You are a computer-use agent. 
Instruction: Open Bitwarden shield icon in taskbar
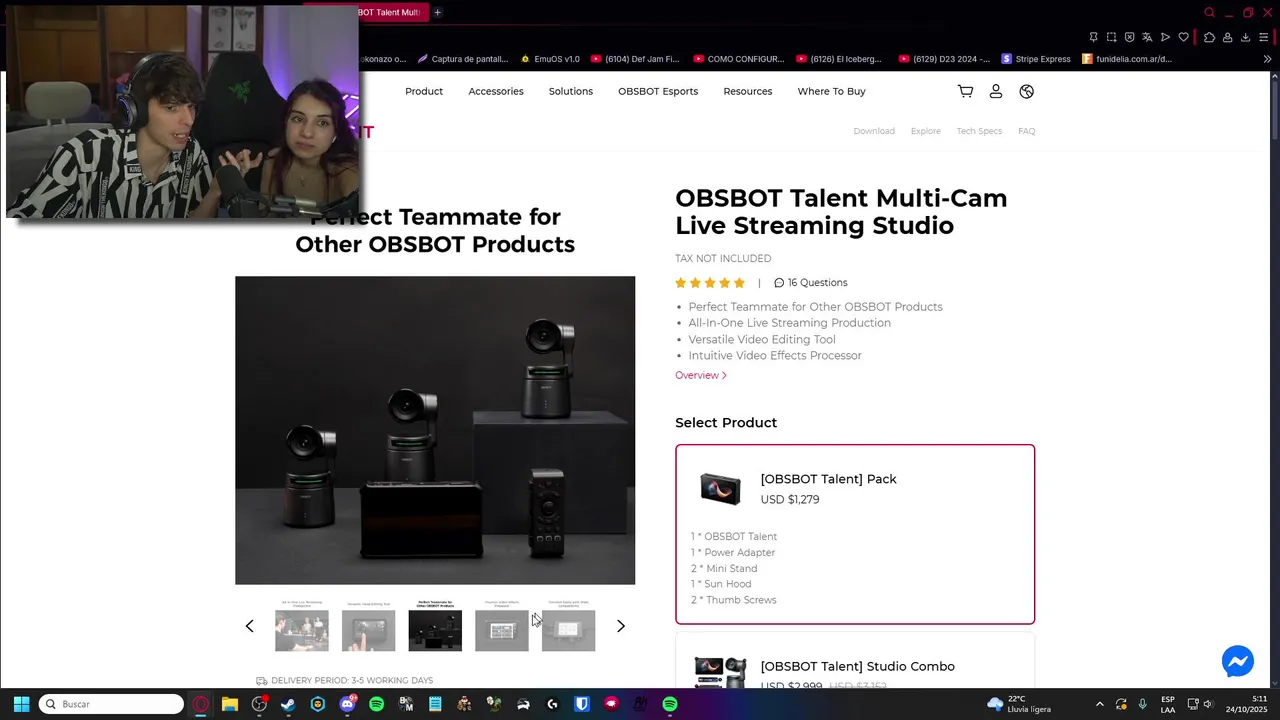coord(582,704)
